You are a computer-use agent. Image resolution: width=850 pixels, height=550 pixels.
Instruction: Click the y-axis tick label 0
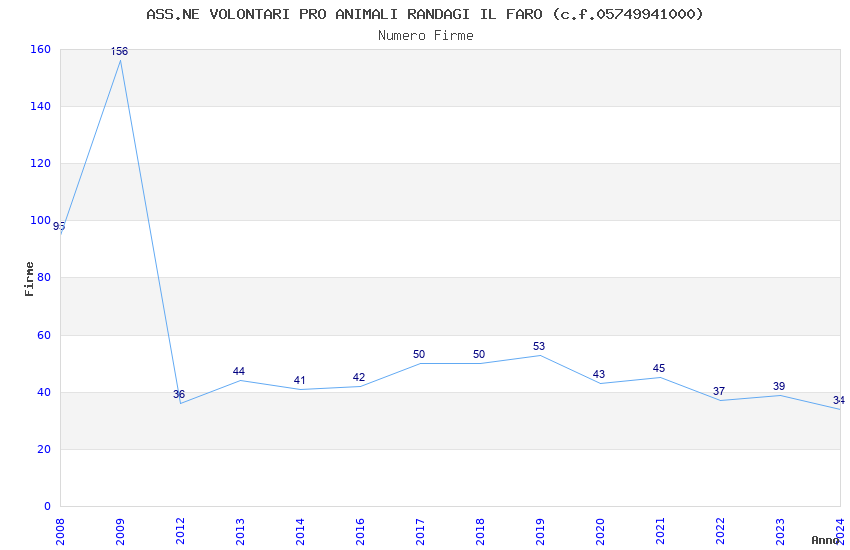(x=48, y=506)
